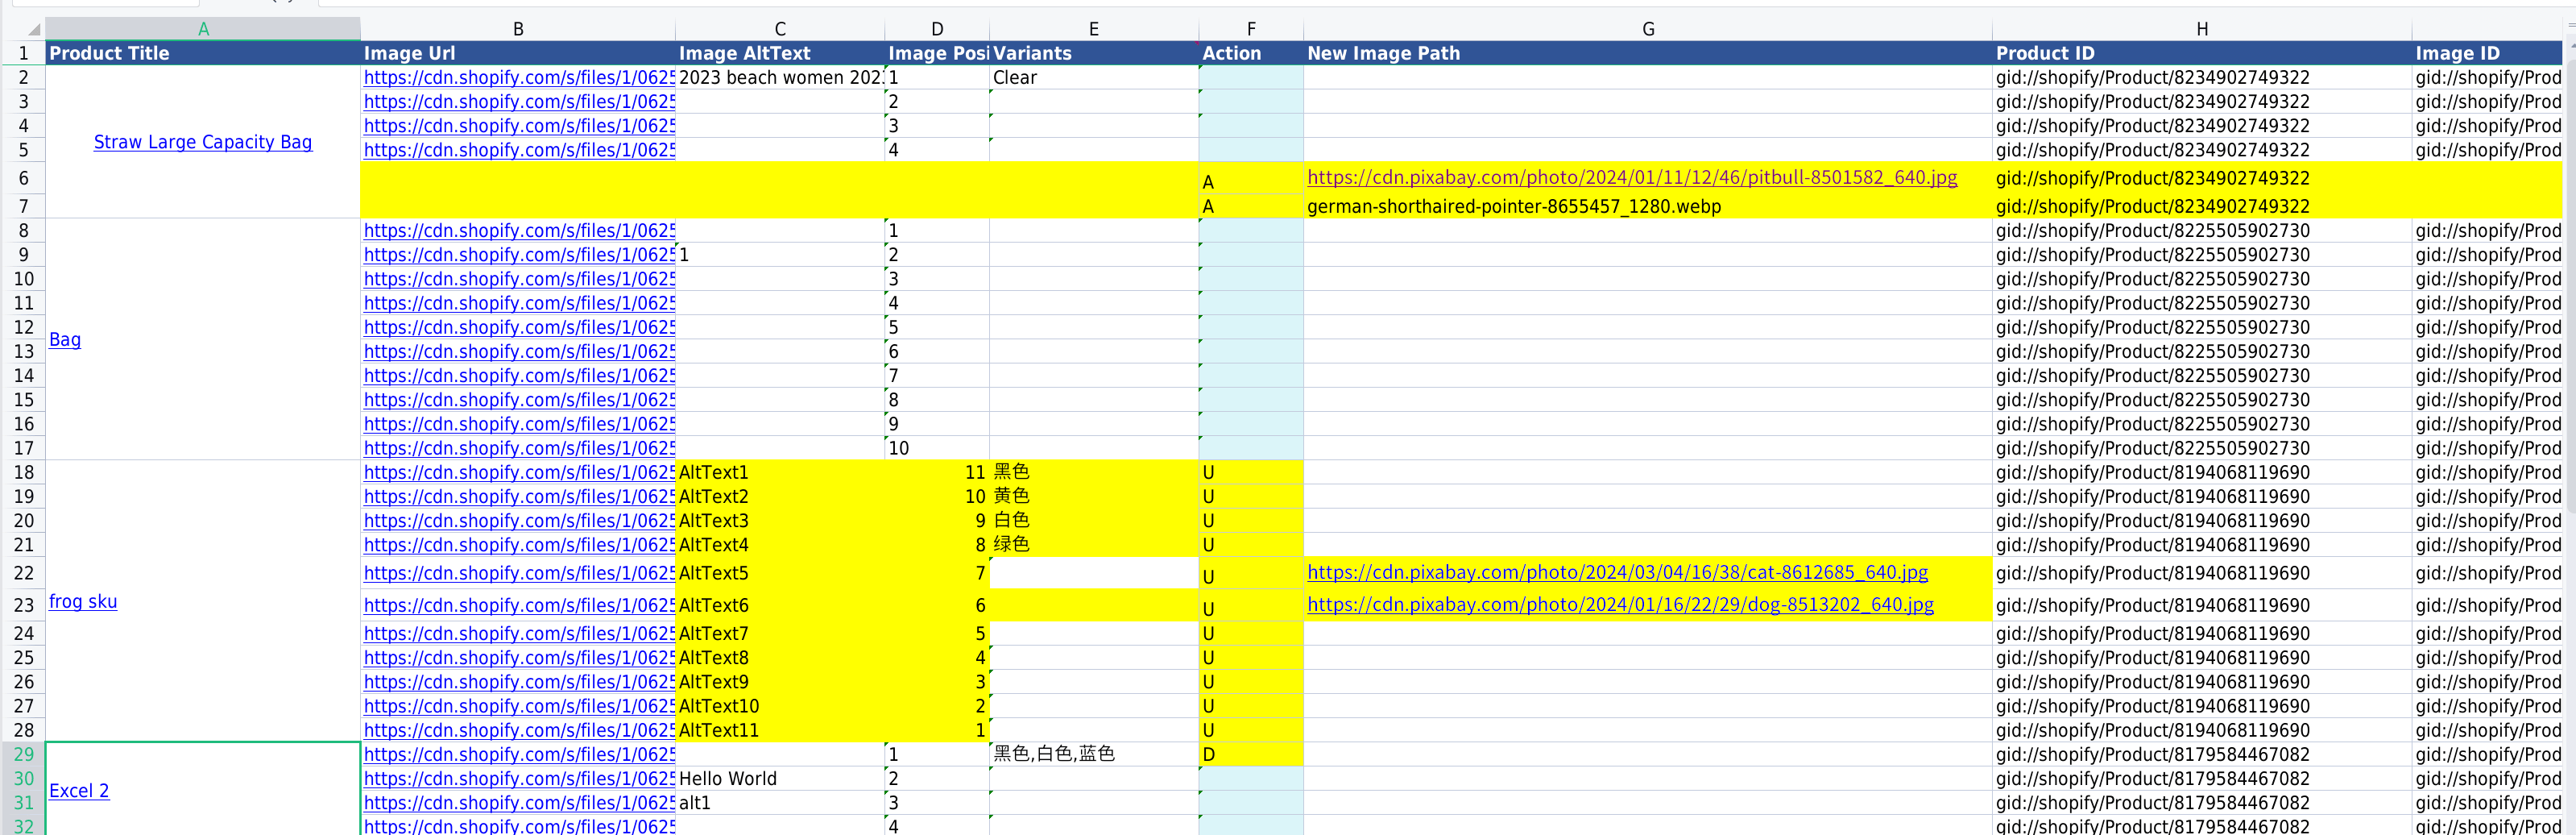Select the Product ID header cell
The image size is (2576, 835).
[2202, 53]
